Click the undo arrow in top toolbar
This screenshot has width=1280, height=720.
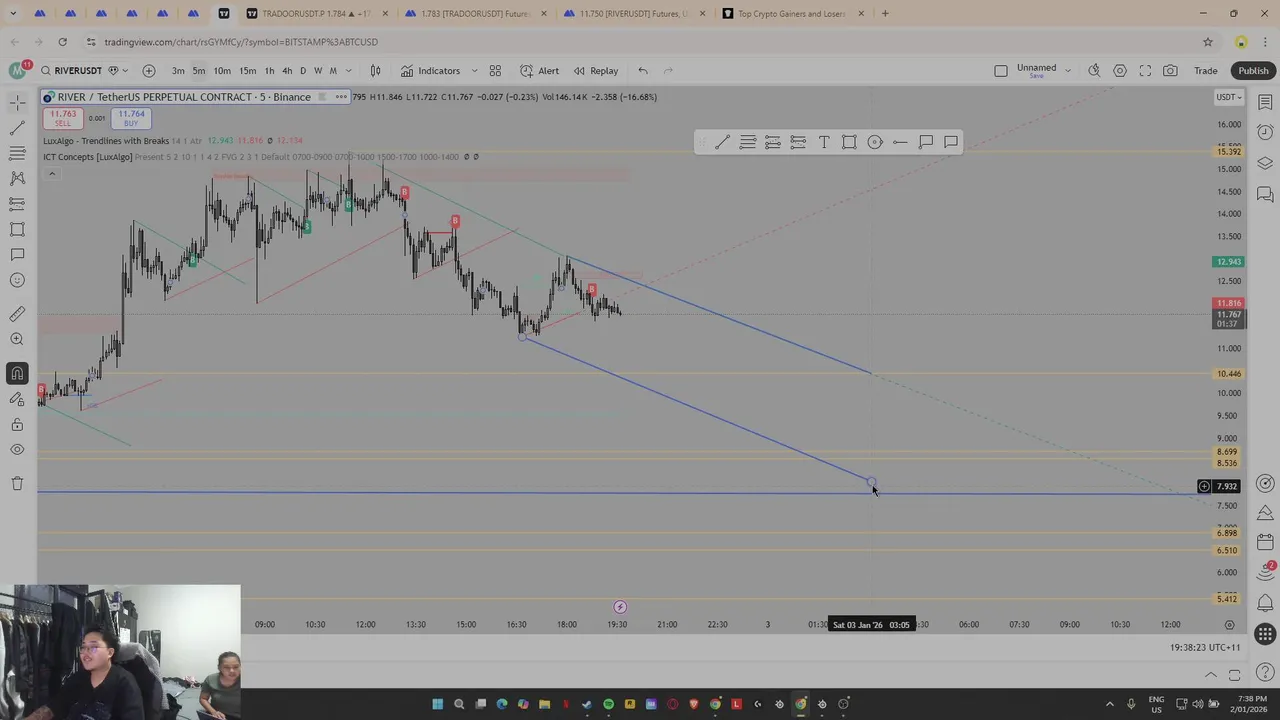point(643,71)
